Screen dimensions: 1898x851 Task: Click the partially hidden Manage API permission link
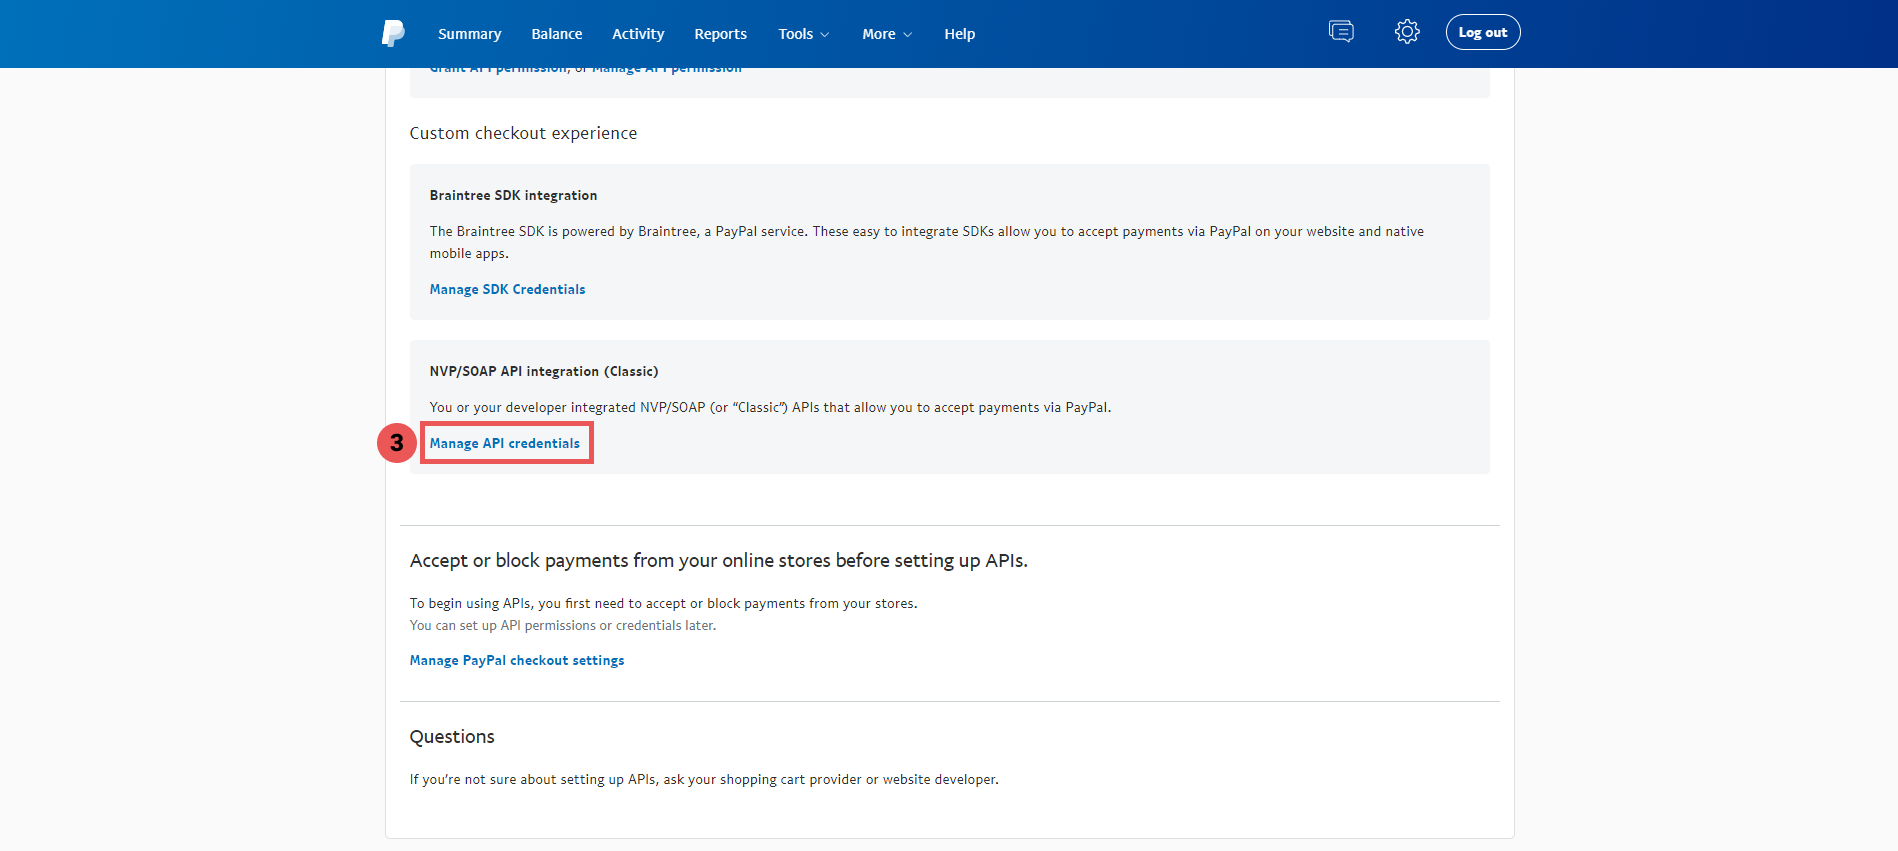[x=667, y=70]
